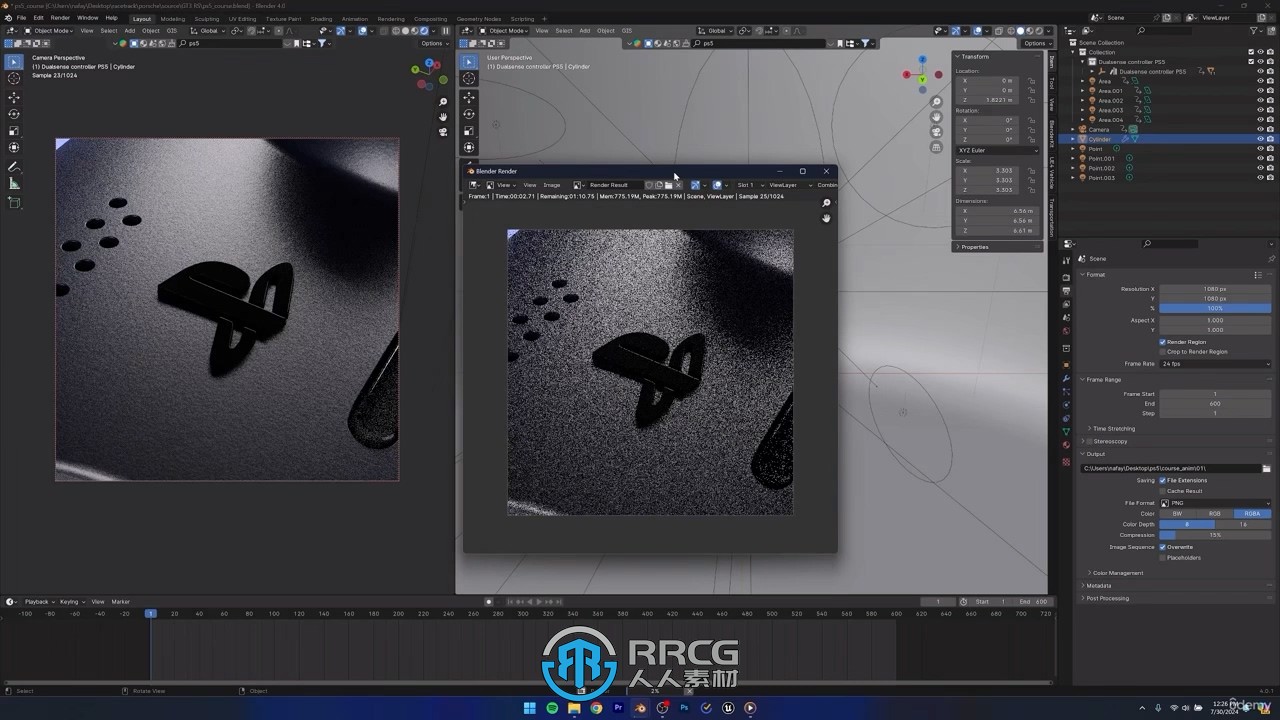Open the Modifiers wrench properties tab
The image size is (1280, 720).
coord(1066,378)
